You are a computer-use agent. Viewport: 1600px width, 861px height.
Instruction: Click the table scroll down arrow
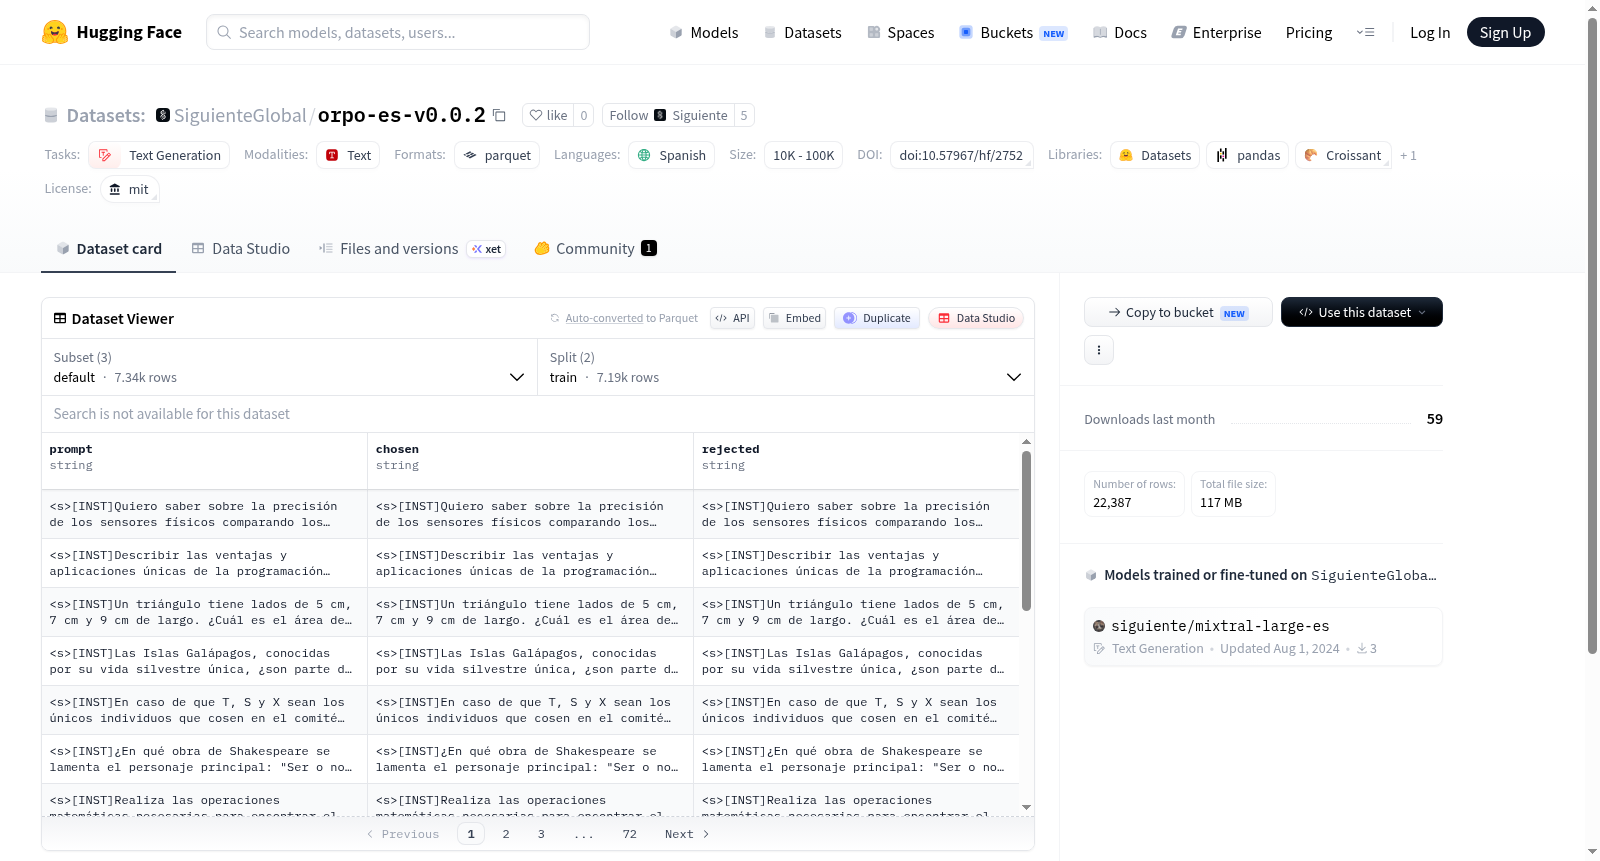pos(1026,807)
